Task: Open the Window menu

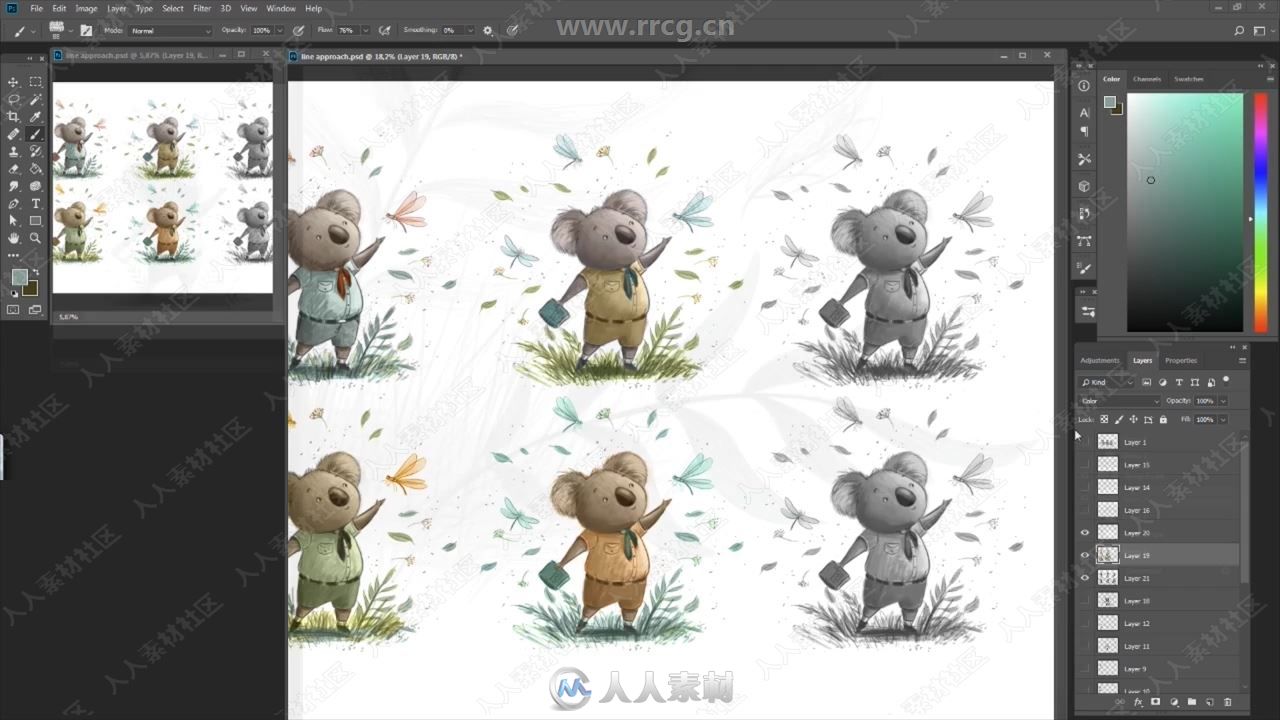Action: tap(281, 8)
